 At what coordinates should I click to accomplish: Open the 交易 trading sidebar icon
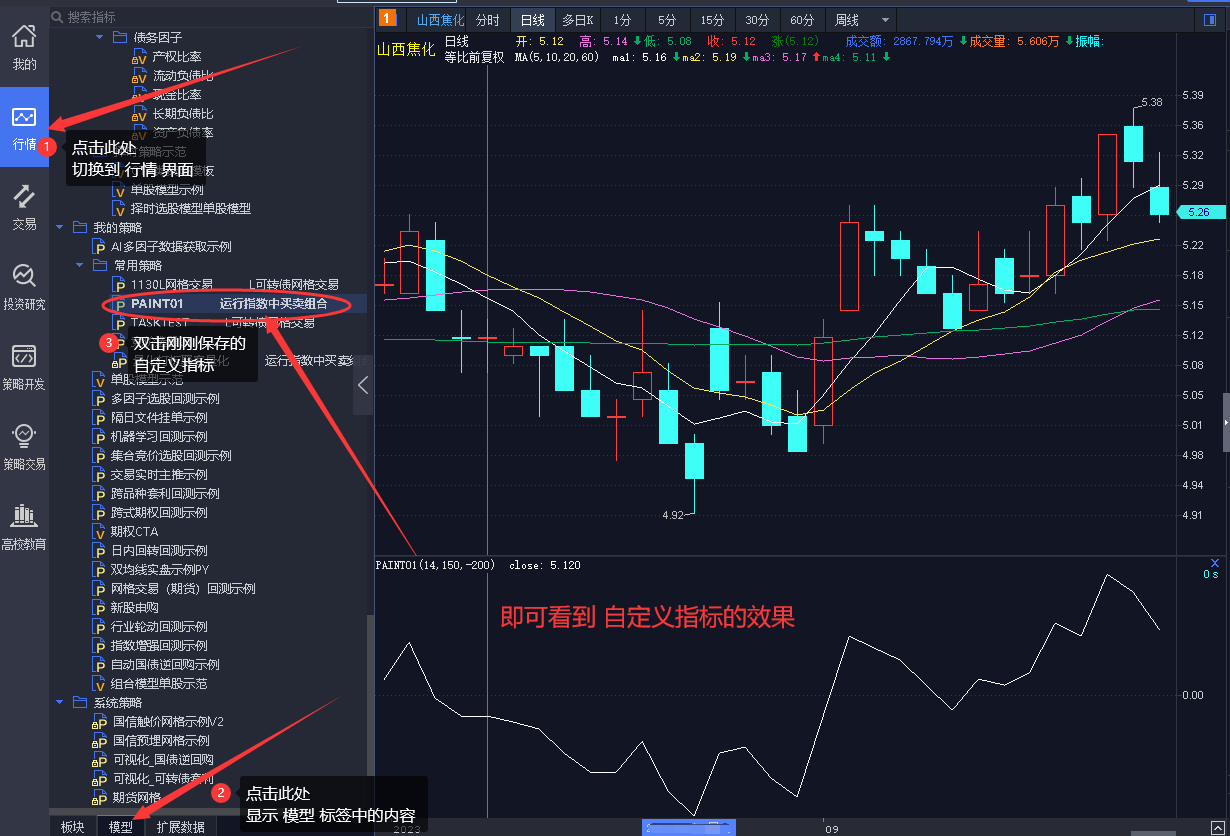24,207
